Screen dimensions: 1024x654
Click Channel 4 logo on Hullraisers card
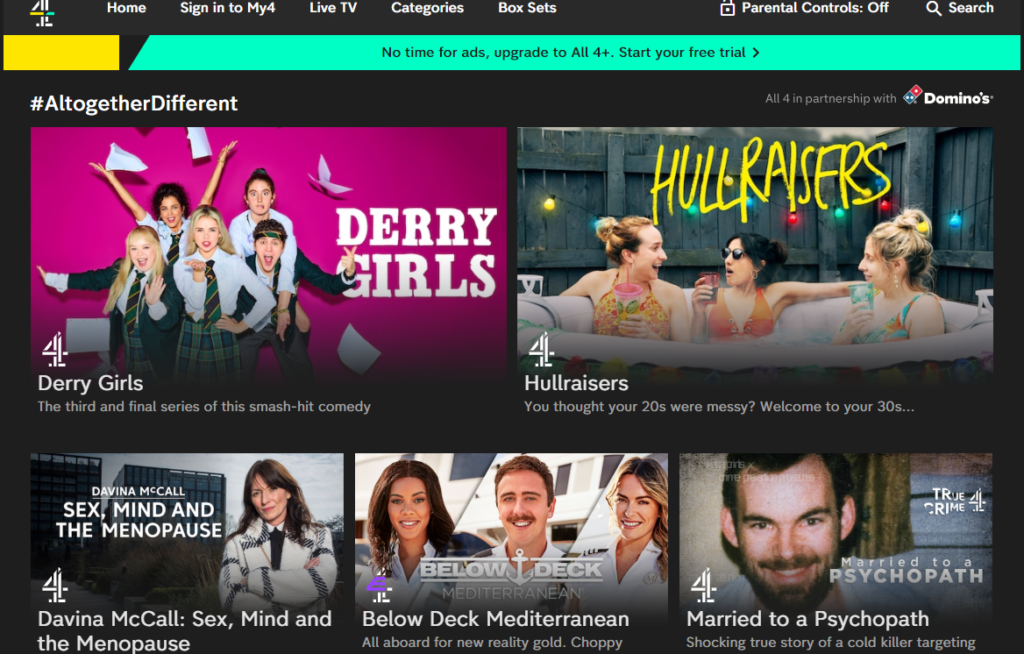pyautogui.click(x=541, y=350)
